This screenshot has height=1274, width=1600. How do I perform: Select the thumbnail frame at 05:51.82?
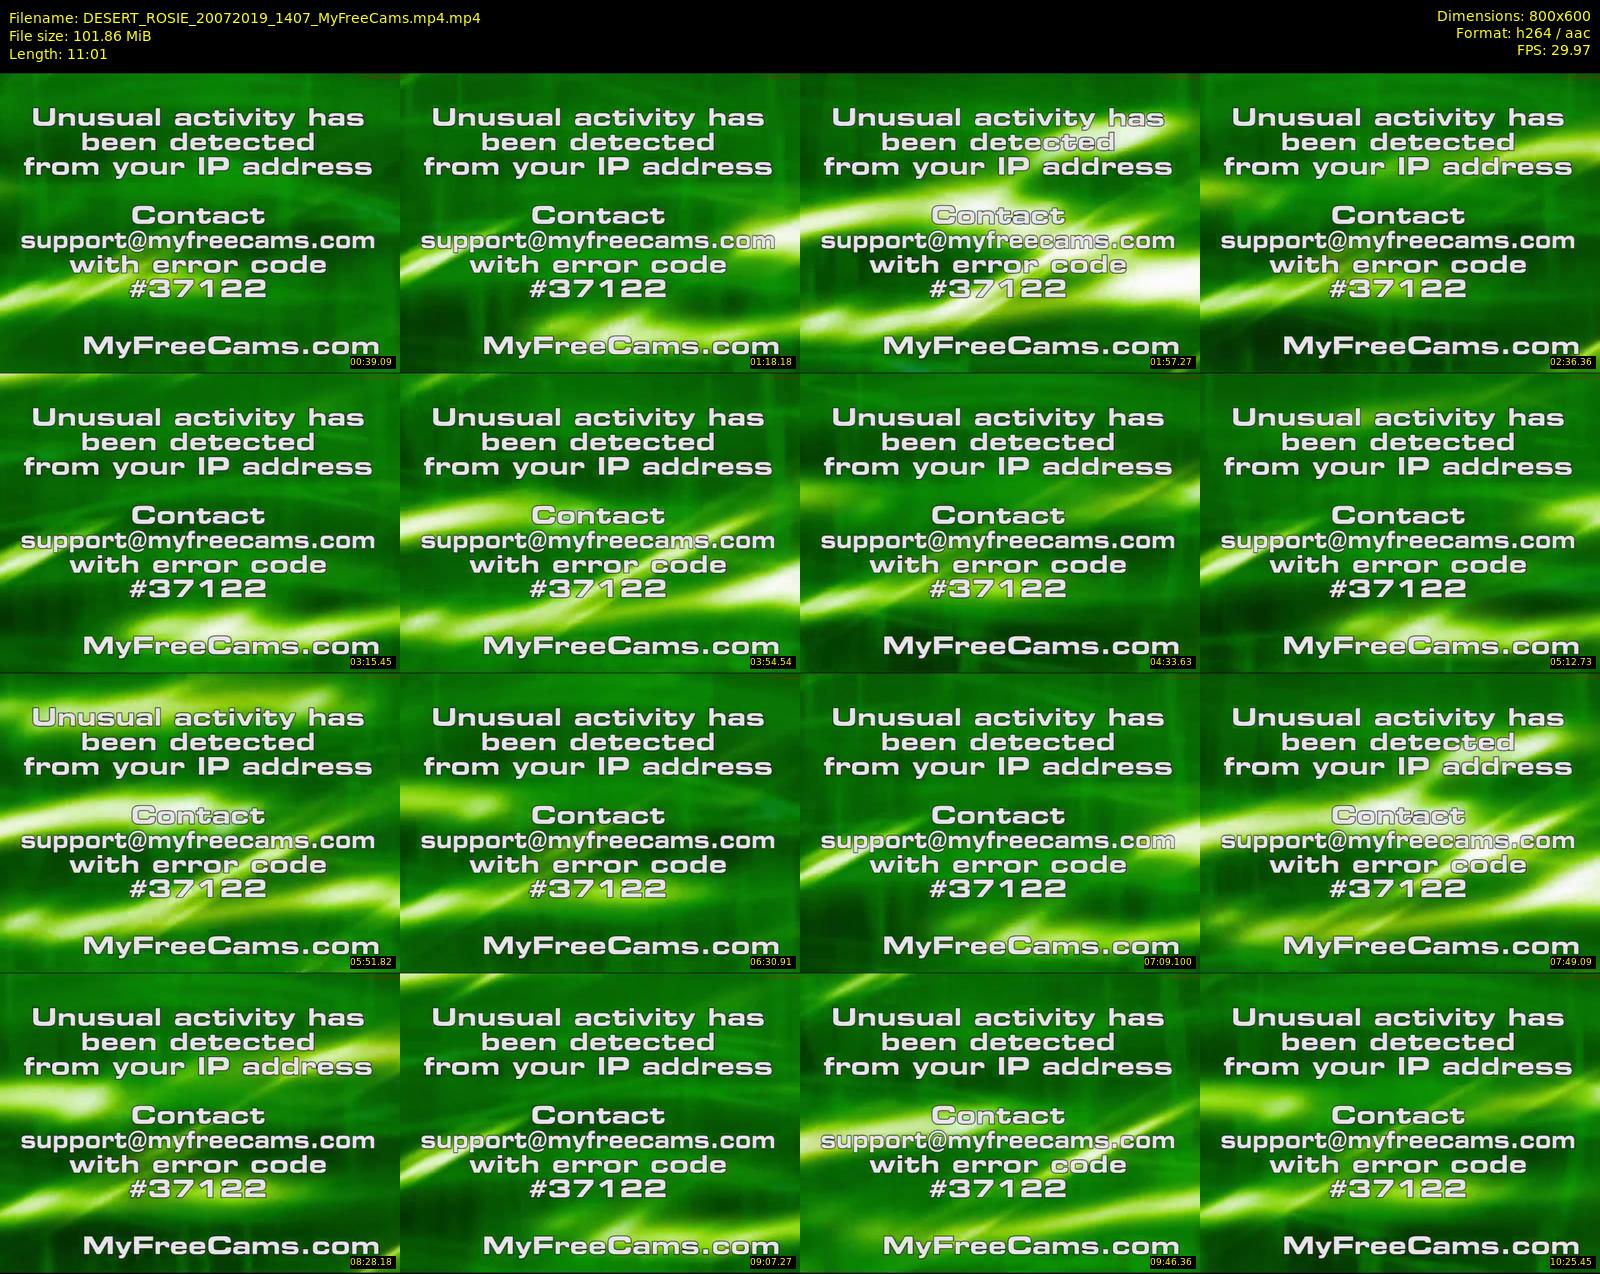coord(199,823)
